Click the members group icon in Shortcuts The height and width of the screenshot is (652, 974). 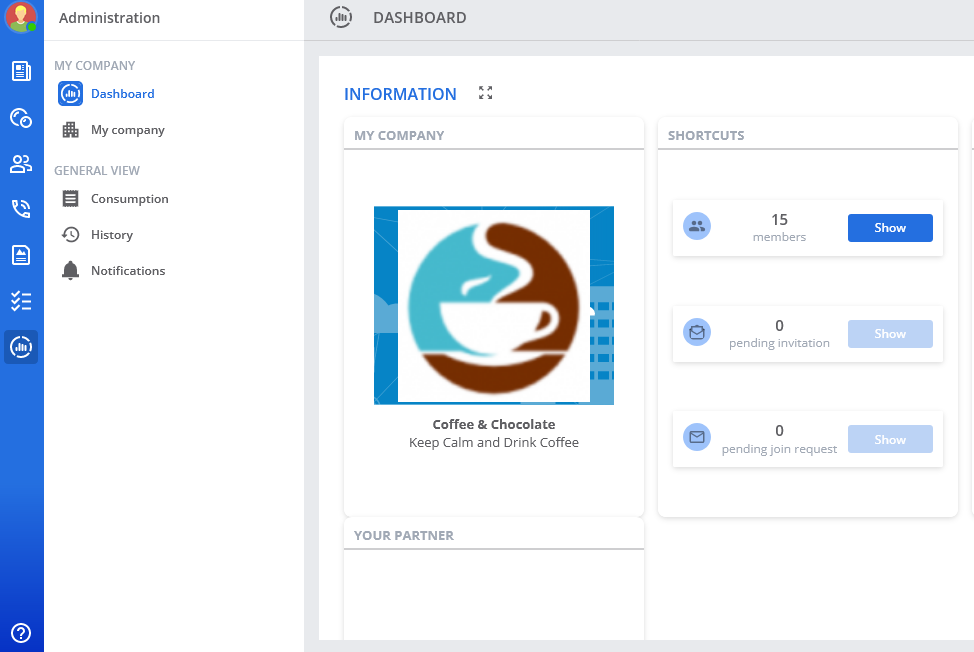pyautogui.click(x=697, y=227)
